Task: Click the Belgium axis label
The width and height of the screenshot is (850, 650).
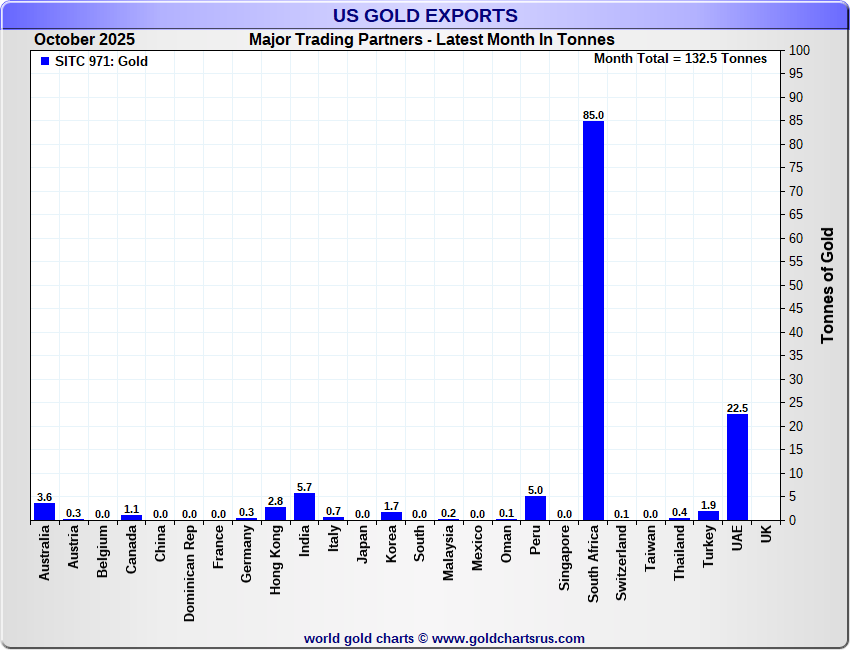Action: (x=102, y=551)
